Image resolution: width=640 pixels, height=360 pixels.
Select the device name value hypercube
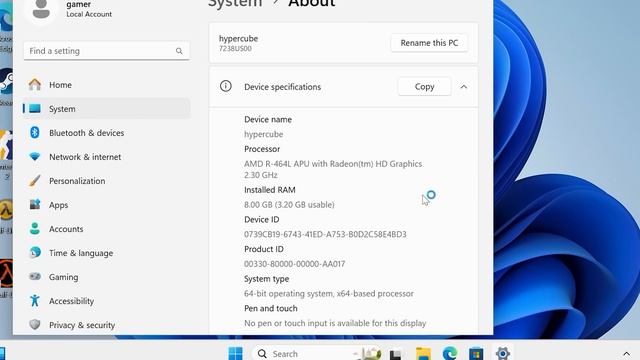point(263,134)
